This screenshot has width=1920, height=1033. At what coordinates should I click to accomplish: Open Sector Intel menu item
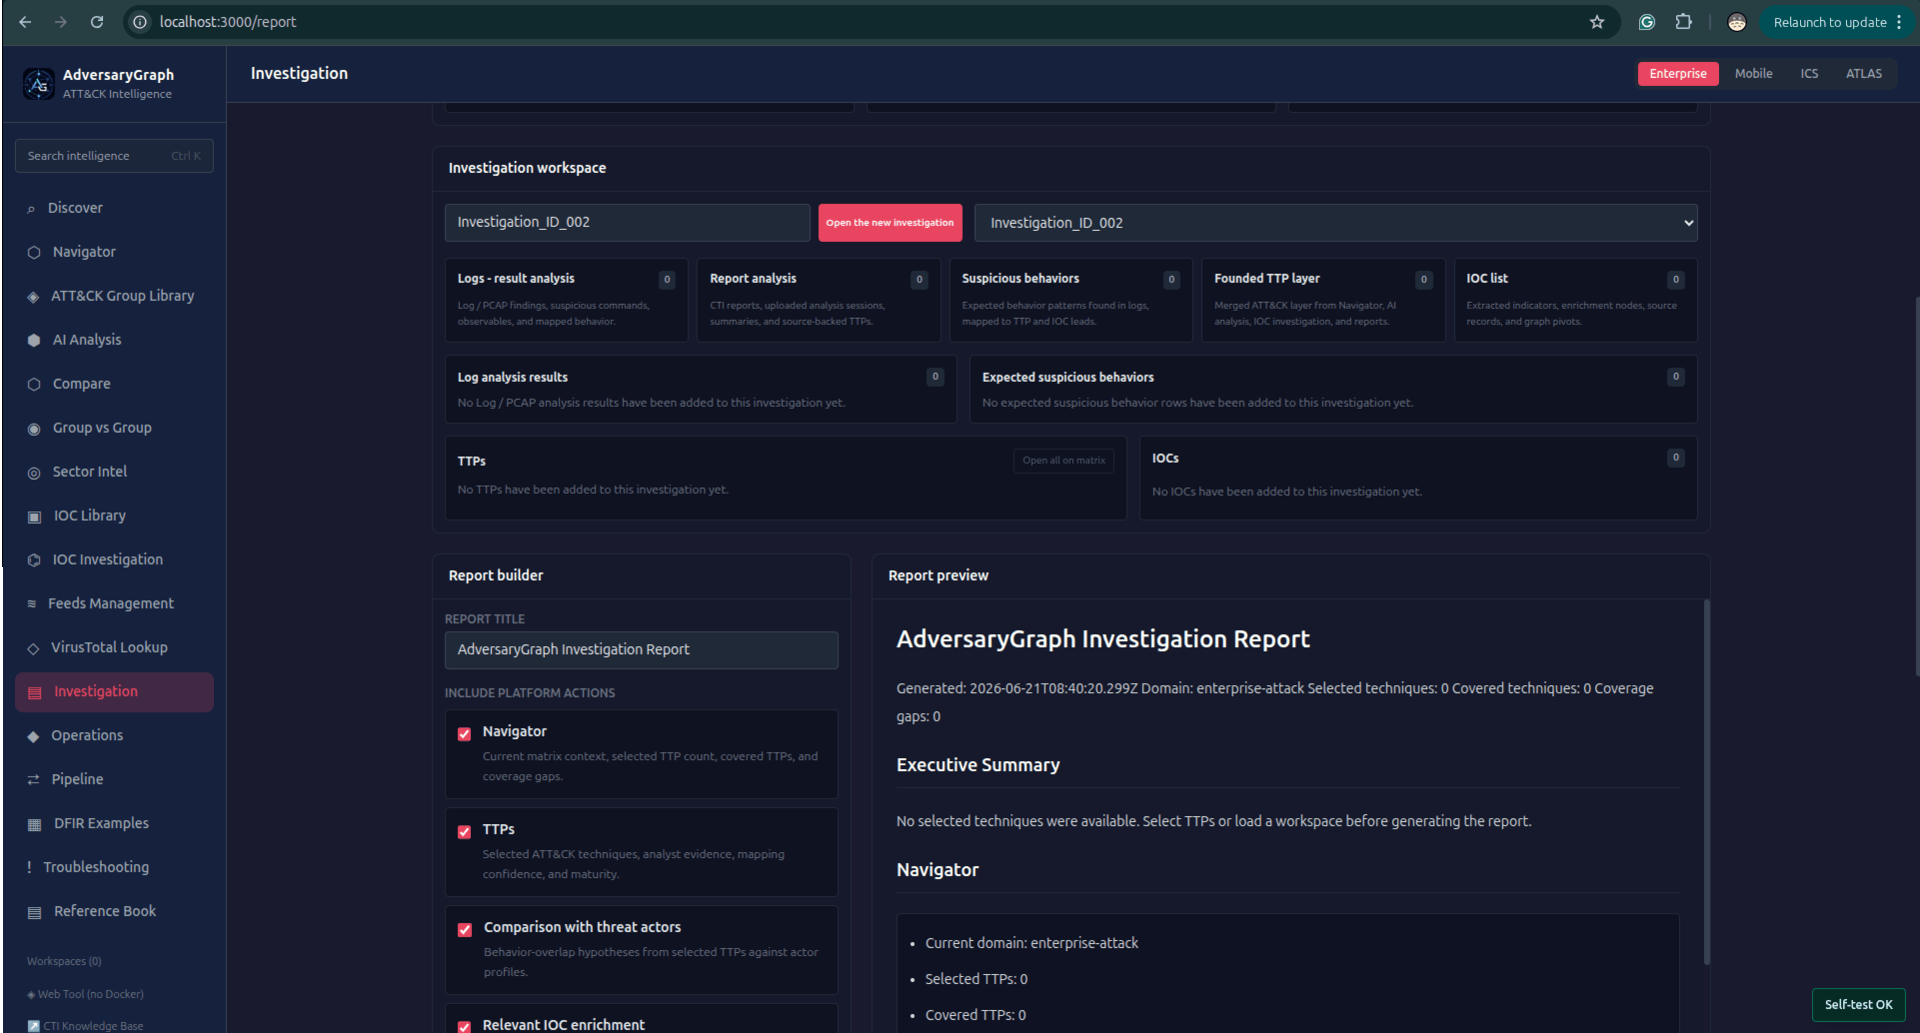click(114, 472)
